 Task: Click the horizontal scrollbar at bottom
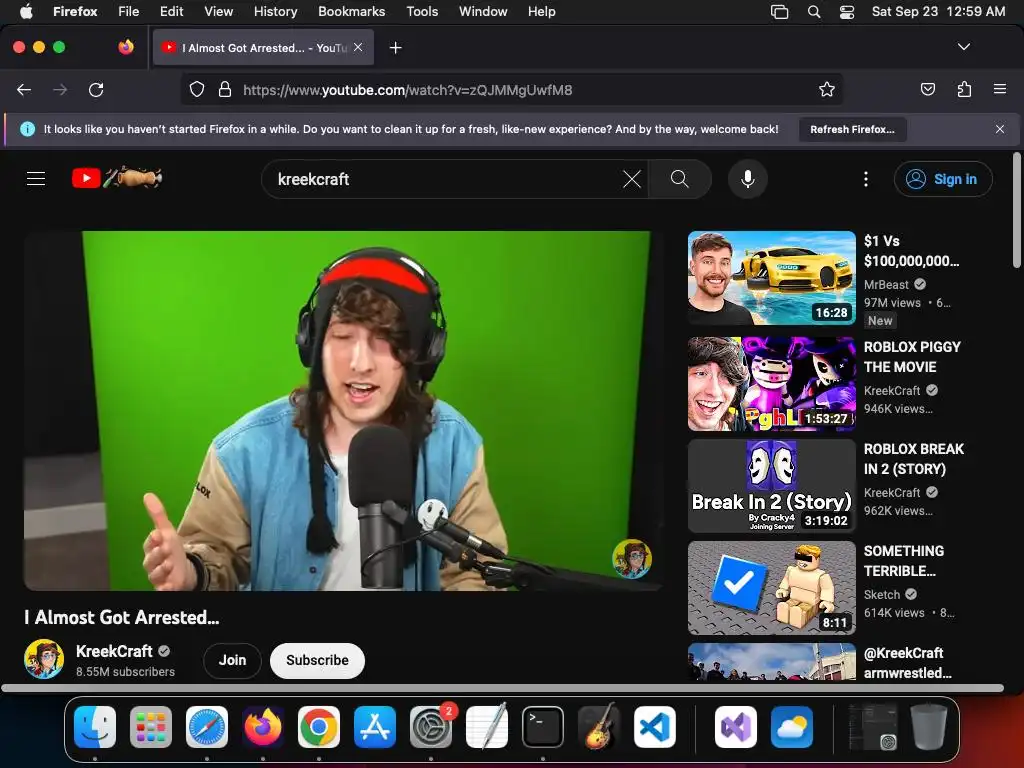[x=502, y=688]
